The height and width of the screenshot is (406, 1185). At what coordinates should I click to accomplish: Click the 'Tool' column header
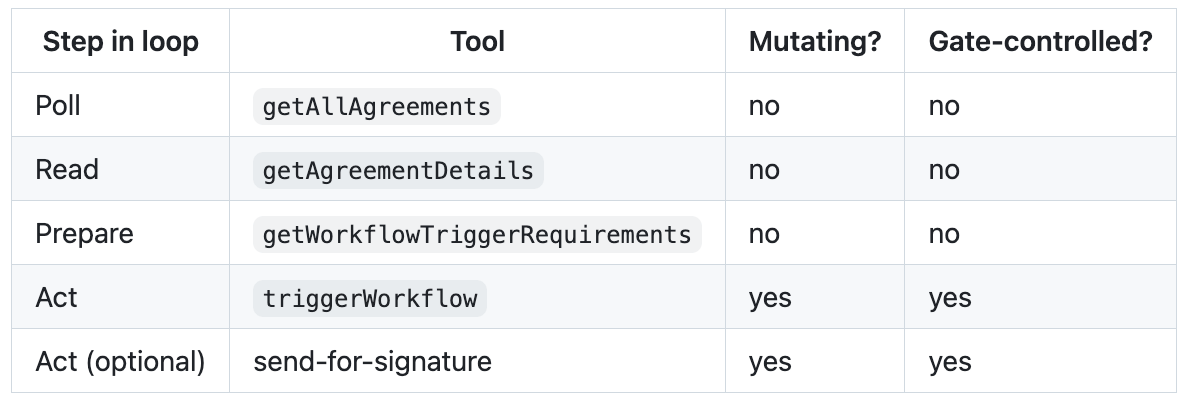[478, 42]
